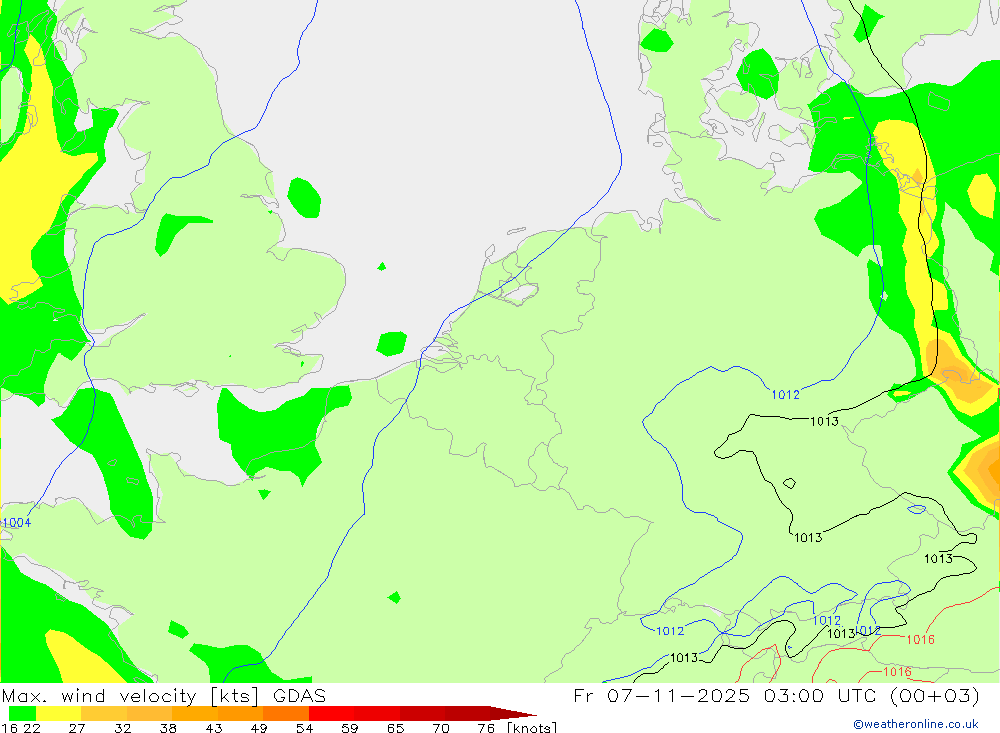1000x733 pixels.
Task: Click the '43' value under the legend
Action: 214,728
